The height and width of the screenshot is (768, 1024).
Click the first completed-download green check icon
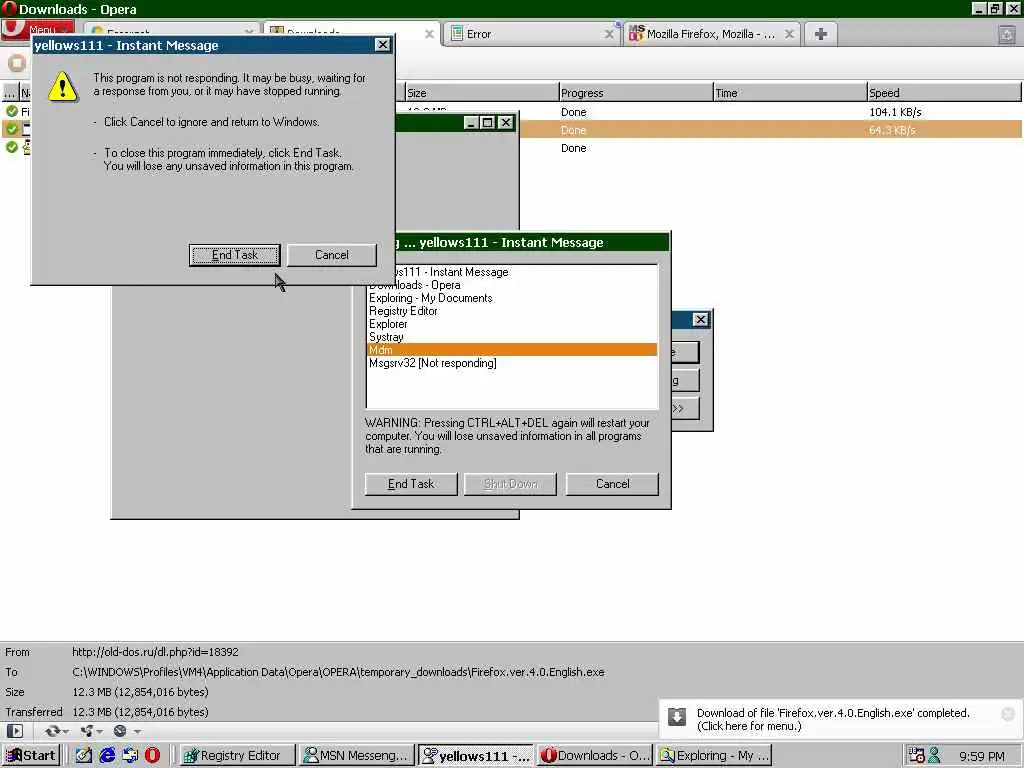coord(12,112)
